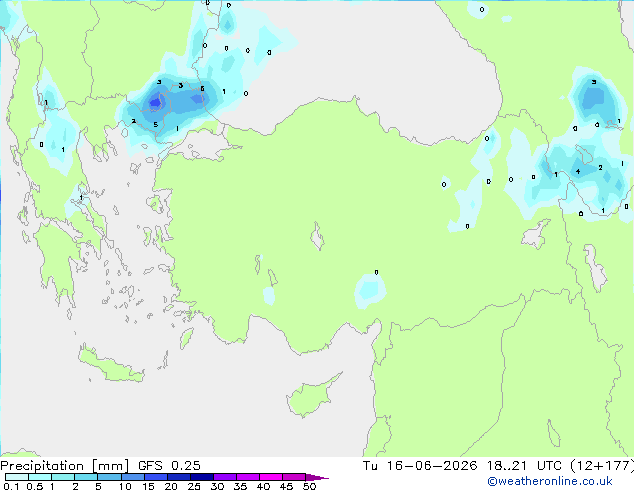Click the island of Cyprus on the map

[x=311, y=396]
